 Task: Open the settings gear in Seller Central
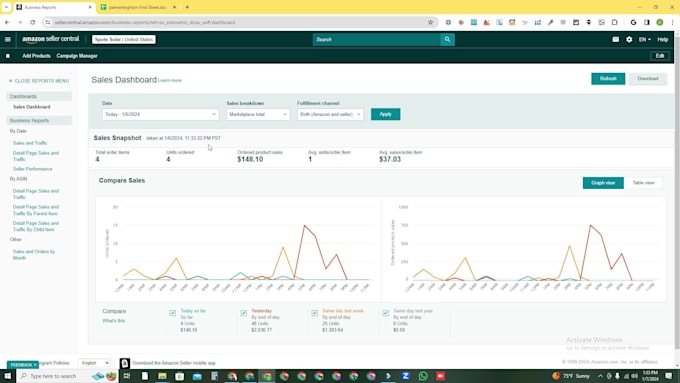pos(629,39)
